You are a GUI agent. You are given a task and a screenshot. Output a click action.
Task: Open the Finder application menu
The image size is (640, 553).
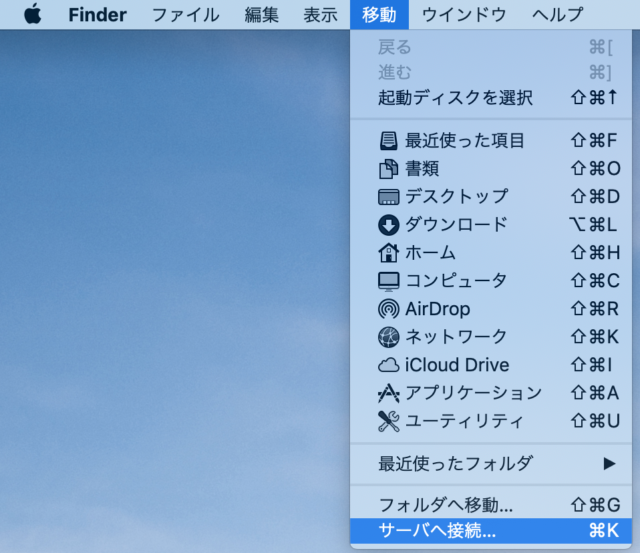pos(97,15)
